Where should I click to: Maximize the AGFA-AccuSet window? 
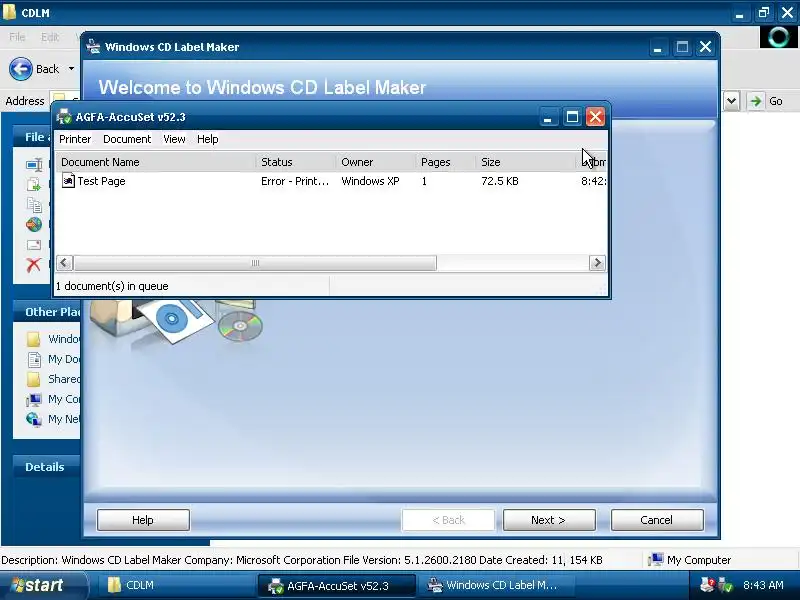pos(572,117)
